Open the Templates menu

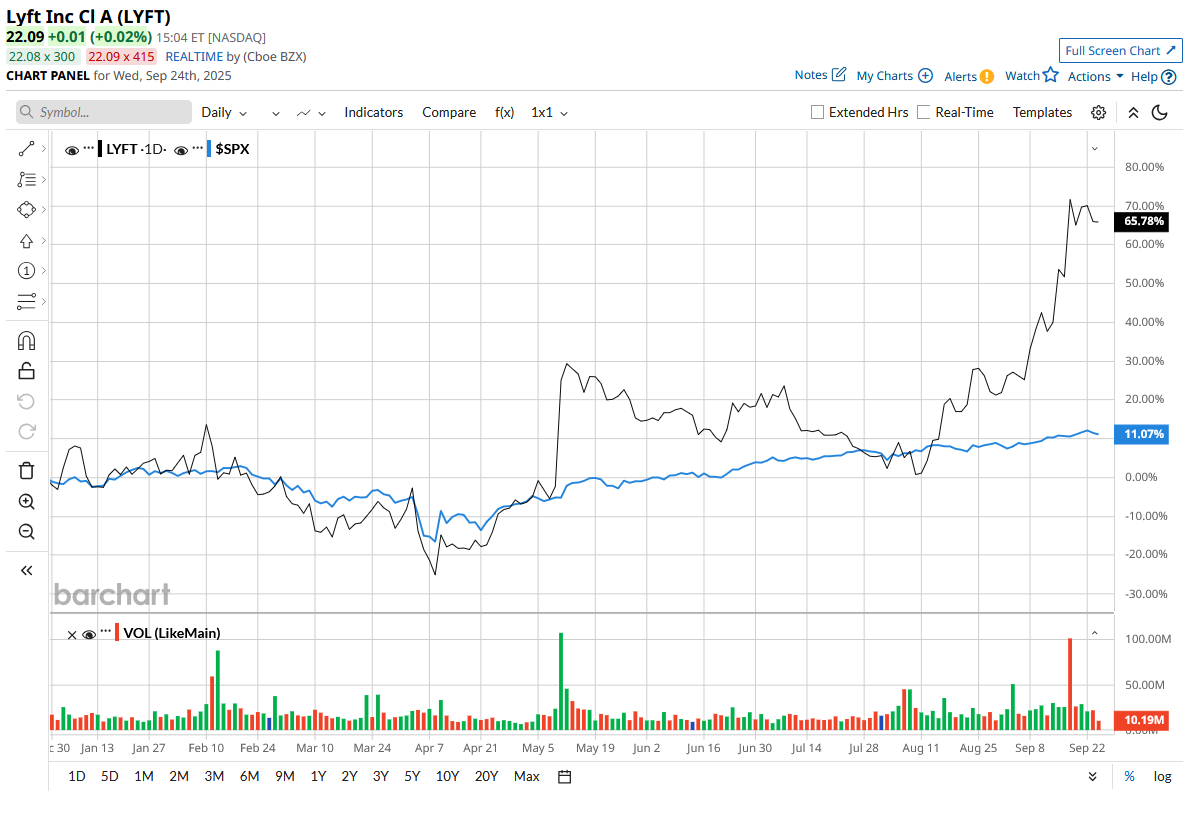click(1042, 112)
